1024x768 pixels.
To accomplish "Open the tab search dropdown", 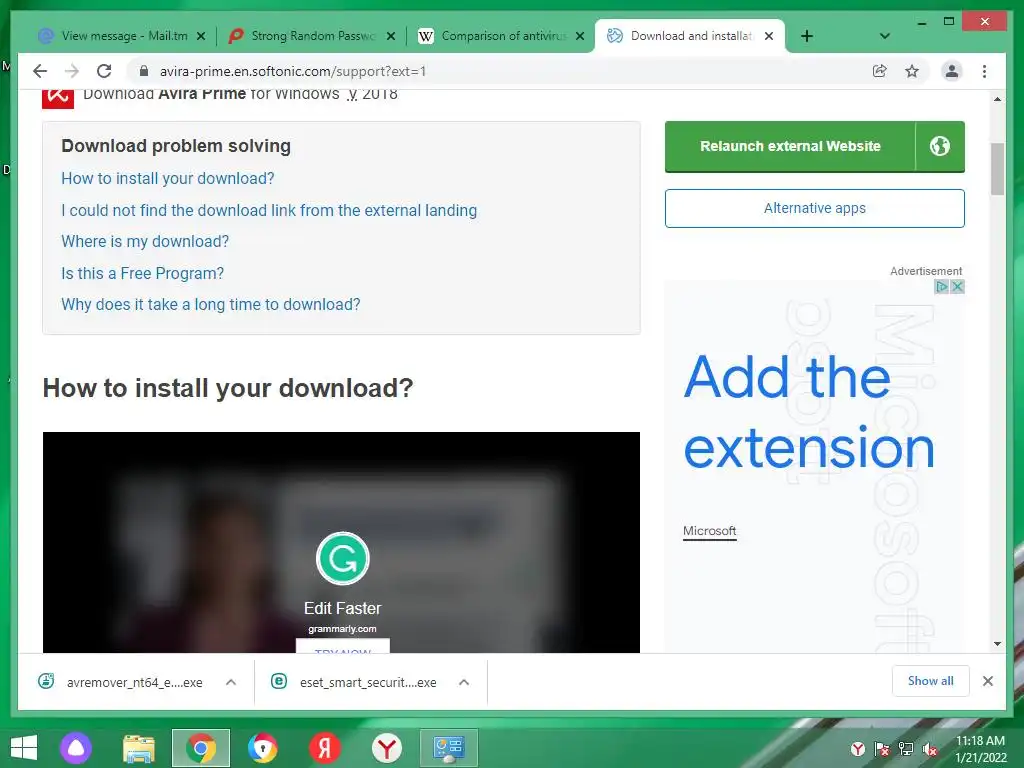I will (885, 36).
